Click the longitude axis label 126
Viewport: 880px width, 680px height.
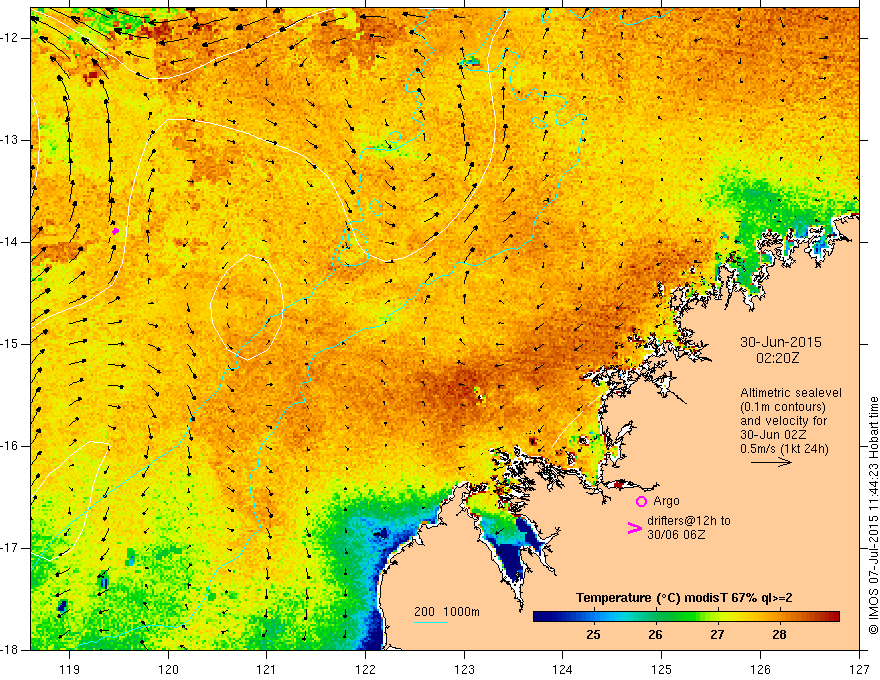760,669
